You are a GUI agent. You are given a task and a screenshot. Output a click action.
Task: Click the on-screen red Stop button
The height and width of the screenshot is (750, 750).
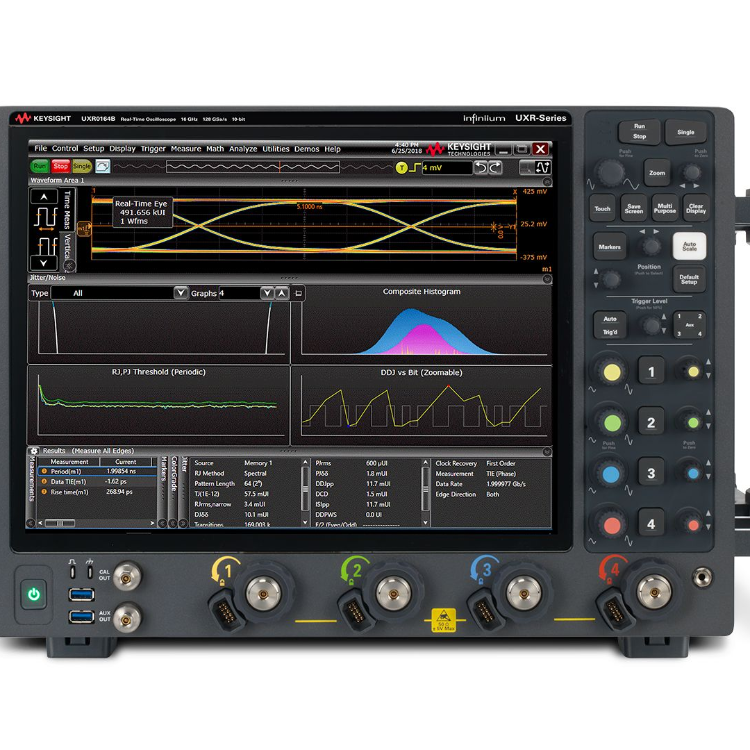[61, 166]
